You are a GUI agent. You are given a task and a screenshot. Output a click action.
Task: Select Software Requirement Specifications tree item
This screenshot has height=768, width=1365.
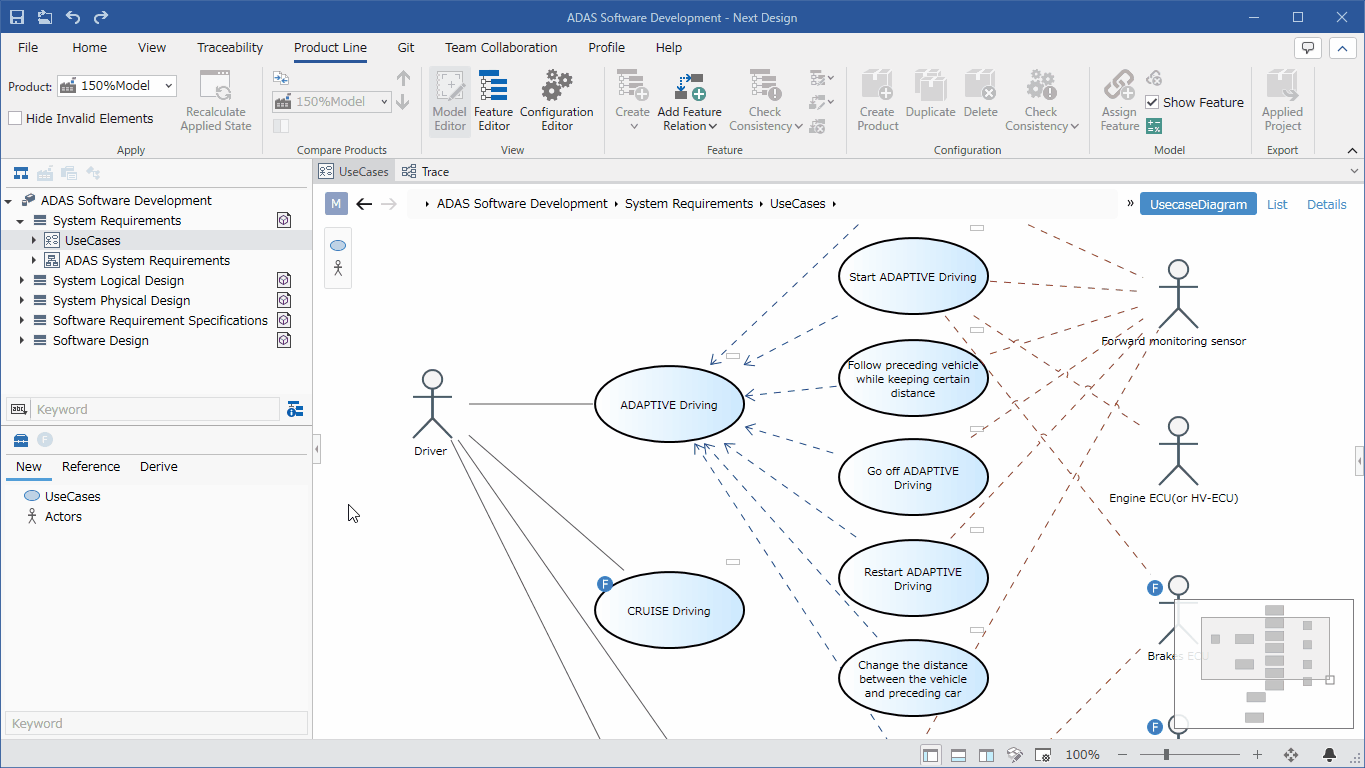pyautogui.click(x=160, y=320)
